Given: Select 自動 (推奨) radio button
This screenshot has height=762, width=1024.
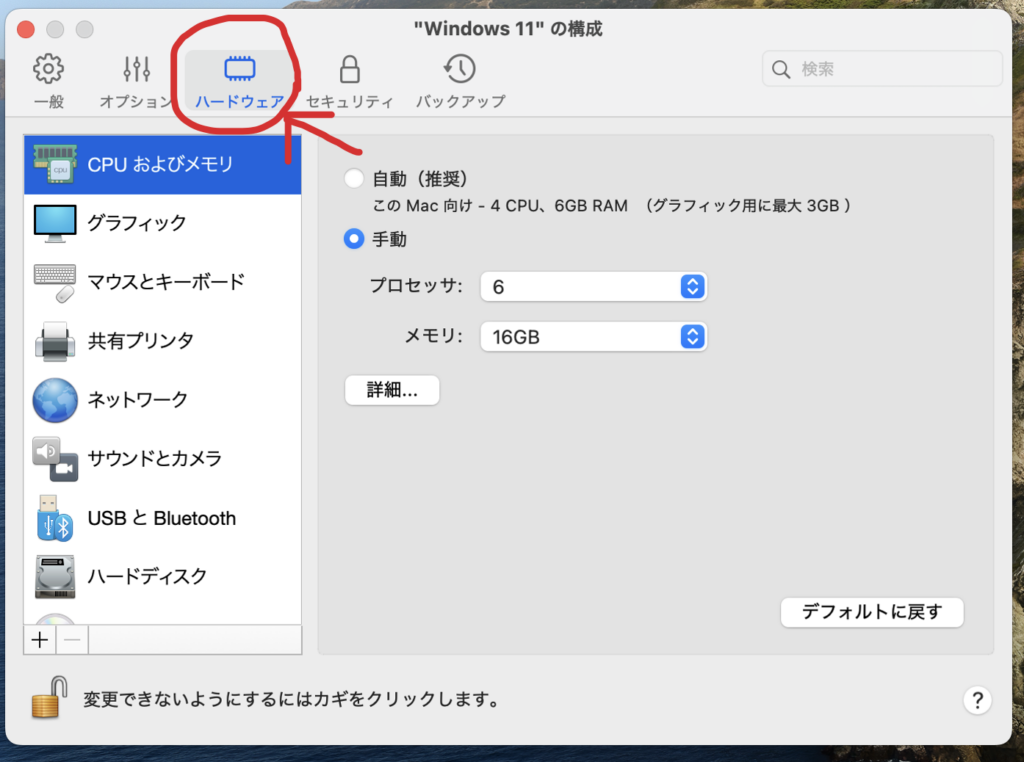Looking at the screenshot, I should pyautogui.click(x=353, y=178).
